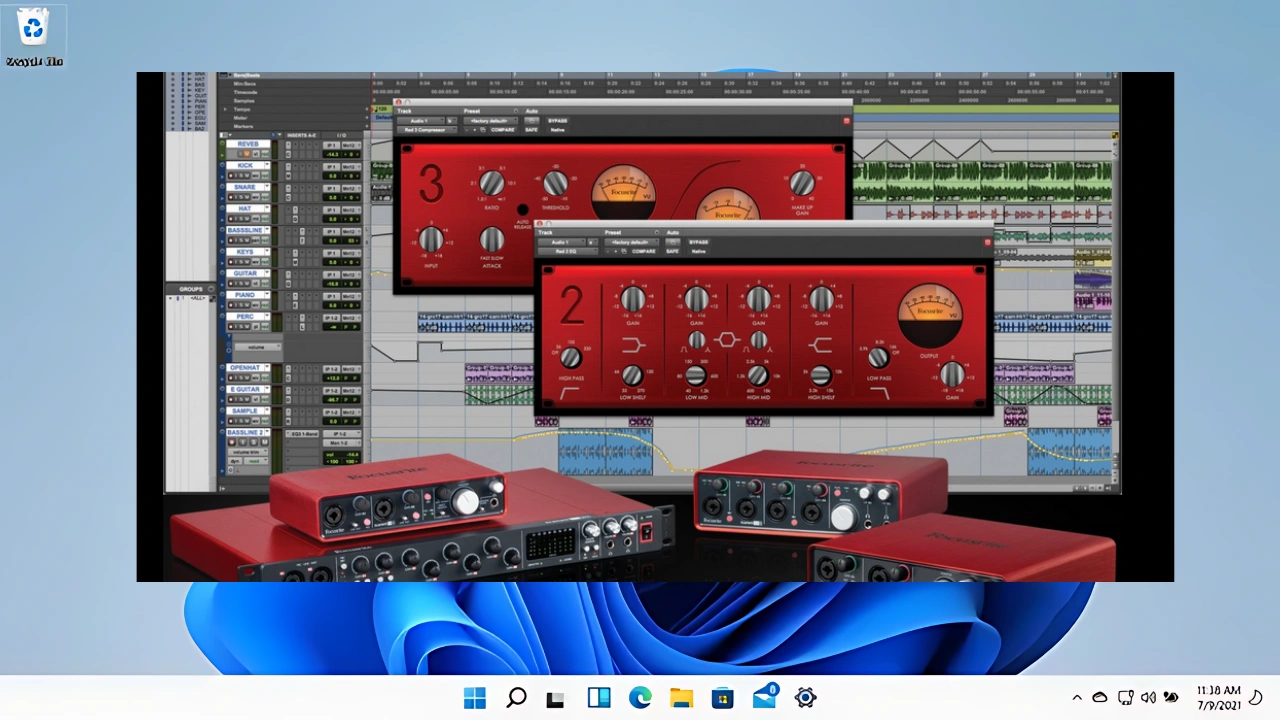Toggle BYPASS in the Red 2 EQ window
This screenshot has height=720, width=1280.
[699, 242]
